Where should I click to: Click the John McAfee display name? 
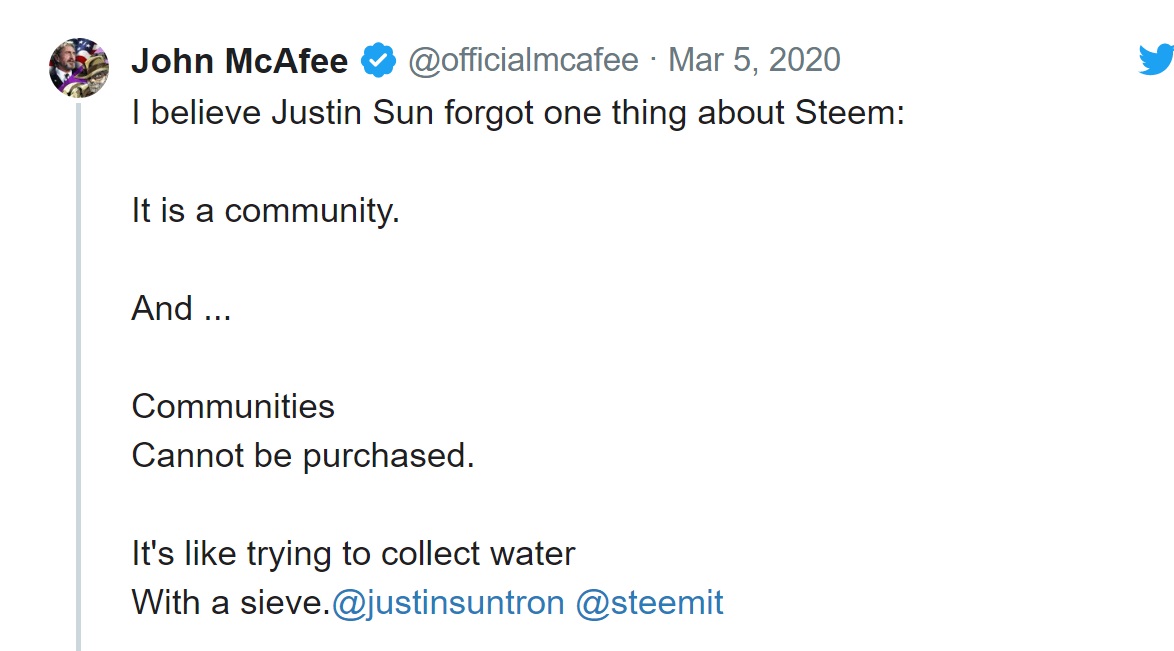(240, 61)
